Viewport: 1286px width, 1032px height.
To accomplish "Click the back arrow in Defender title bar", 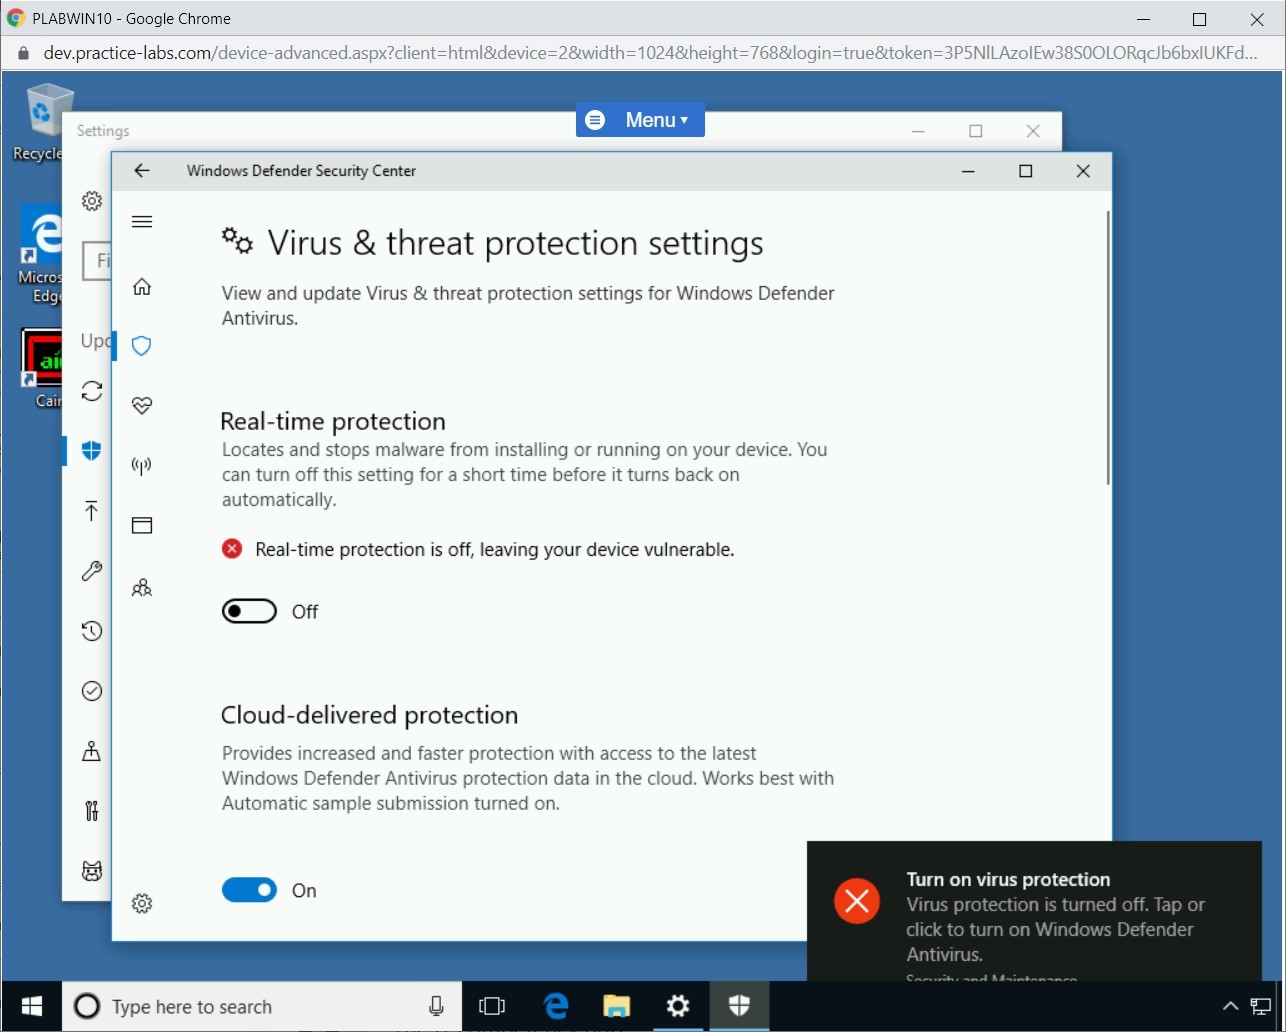I will coord(142,171).
